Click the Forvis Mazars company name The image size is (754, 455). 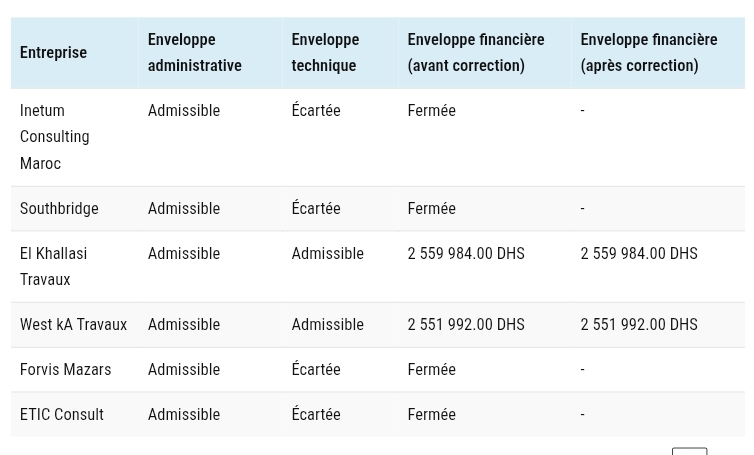click(x=65, y=369)
